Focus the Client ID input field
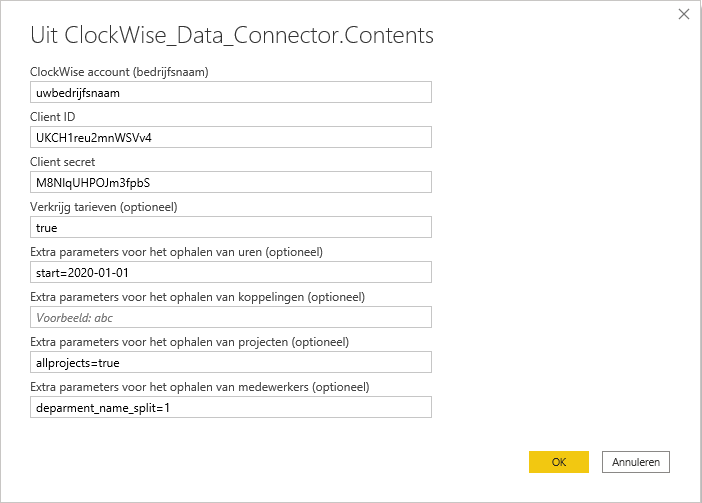The width and height of the screenshot is (702, 503). [x=231, y=137]
